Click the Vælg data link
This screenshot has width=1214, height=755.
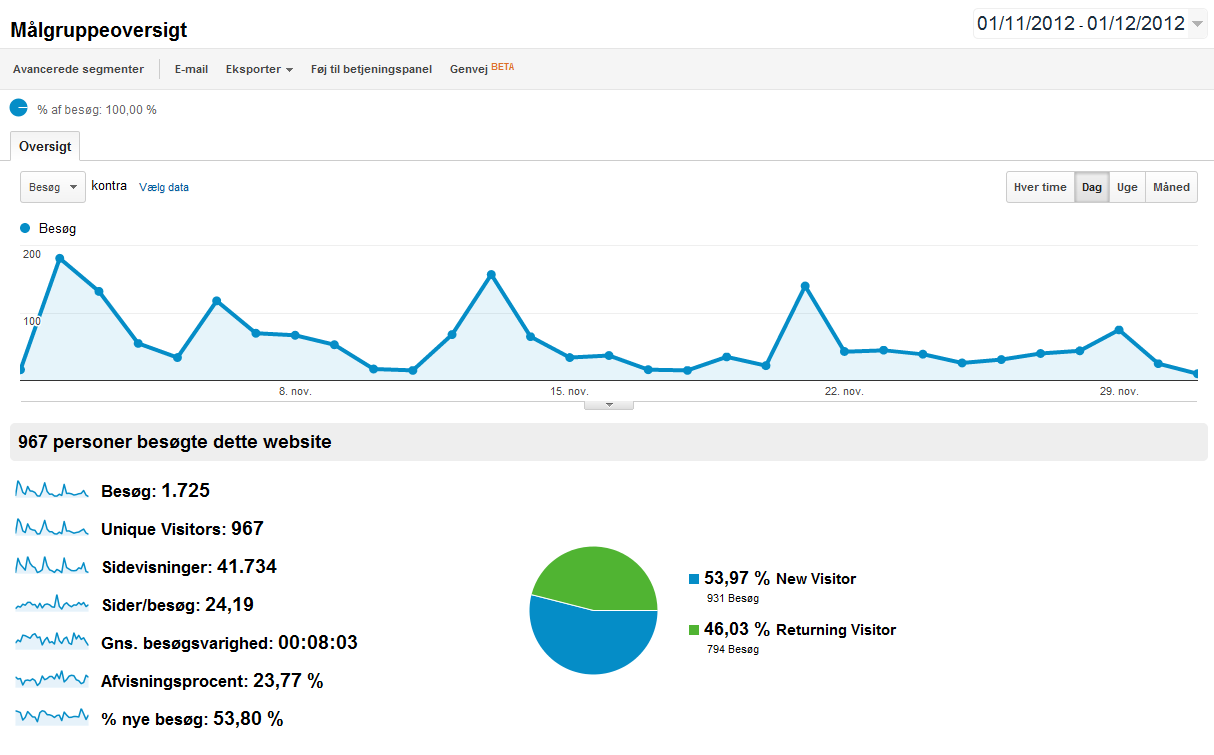(x=164, y=187)
